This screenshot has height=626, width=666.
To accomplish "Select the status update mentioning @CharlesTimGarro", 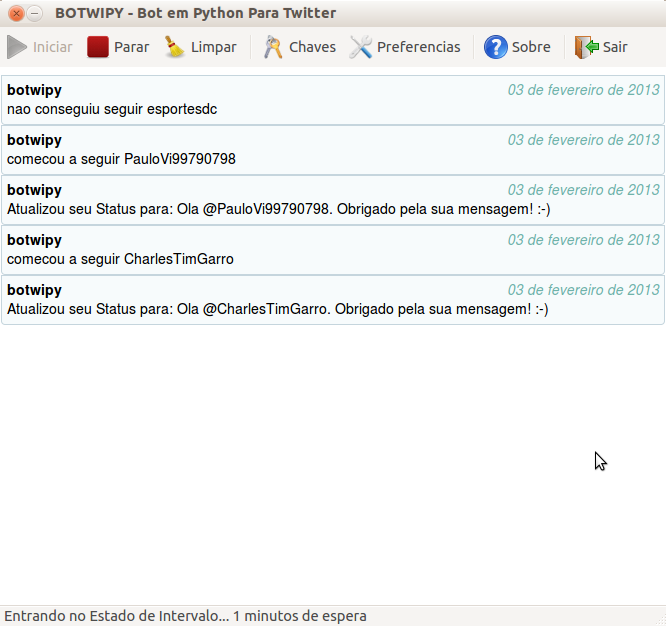I will point(333,300).
